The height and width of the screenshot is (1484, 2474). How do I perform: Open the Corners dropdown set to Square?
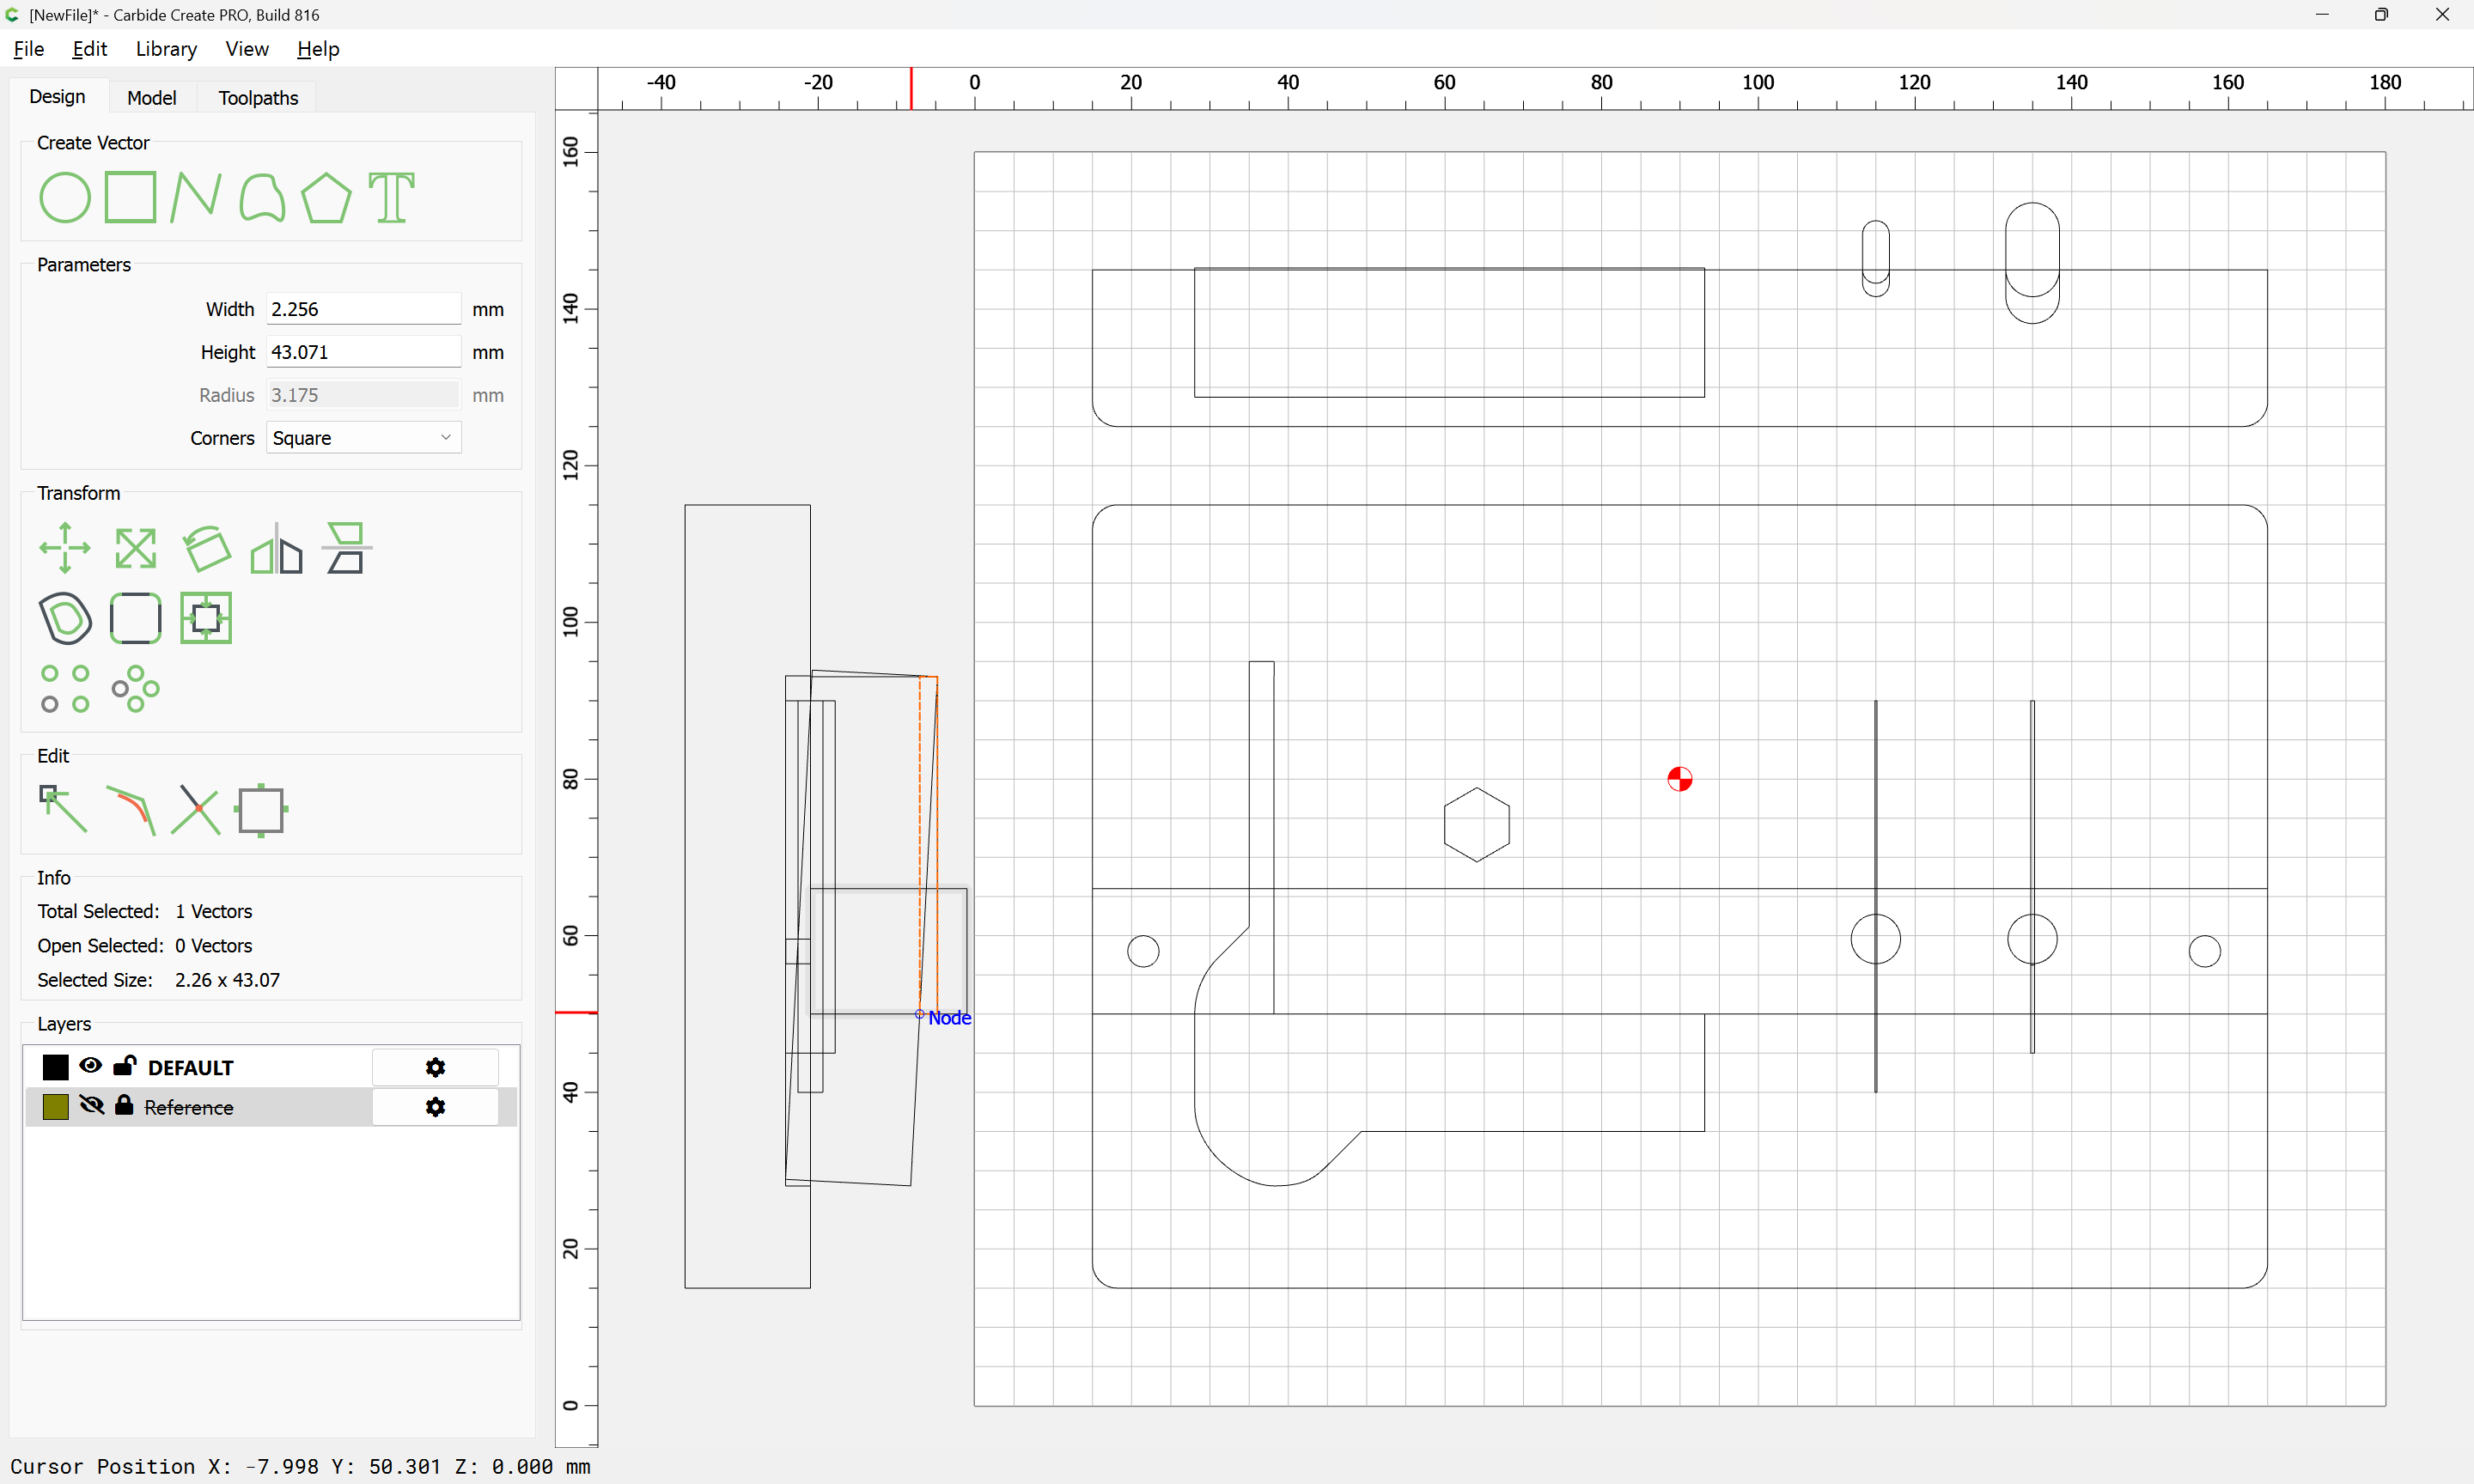[363, 438]
